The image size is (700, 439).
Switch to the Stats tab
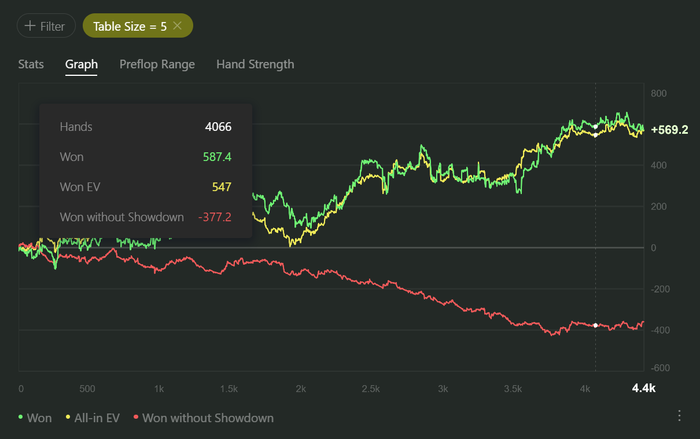pos(31,64)
